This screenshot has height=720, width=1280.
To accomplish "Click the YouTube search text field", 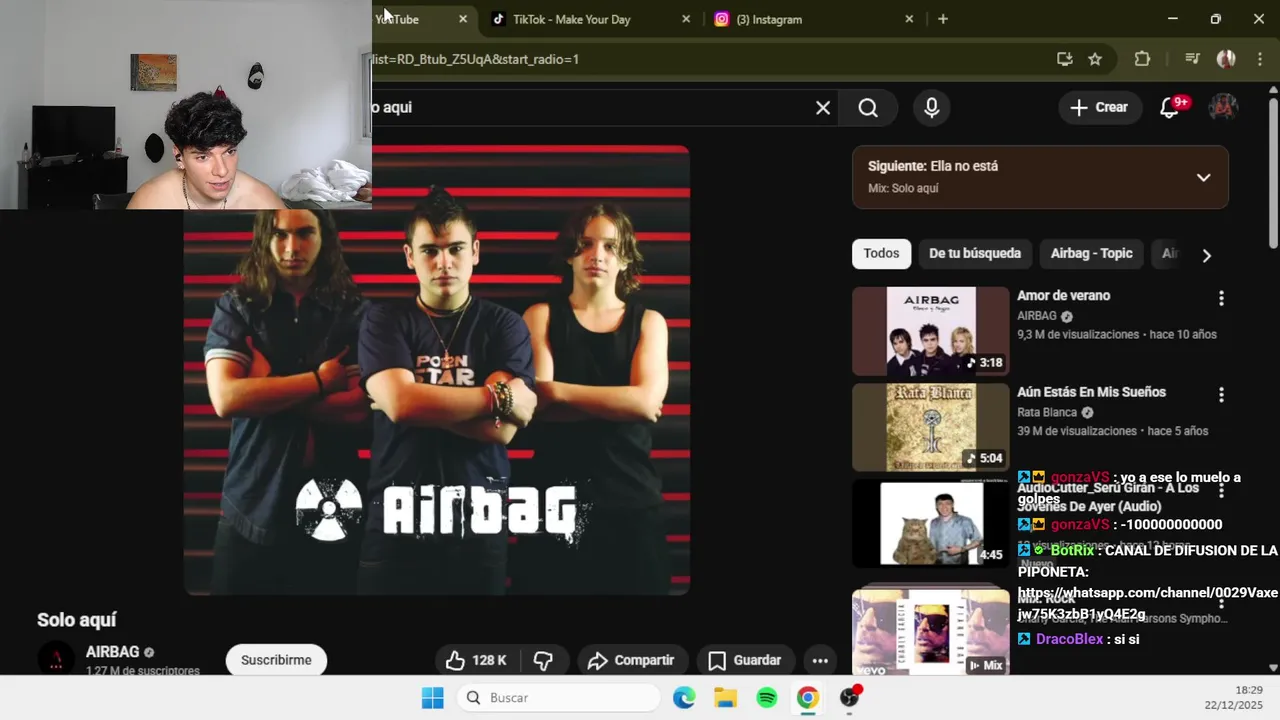I will tap(590, 107).
